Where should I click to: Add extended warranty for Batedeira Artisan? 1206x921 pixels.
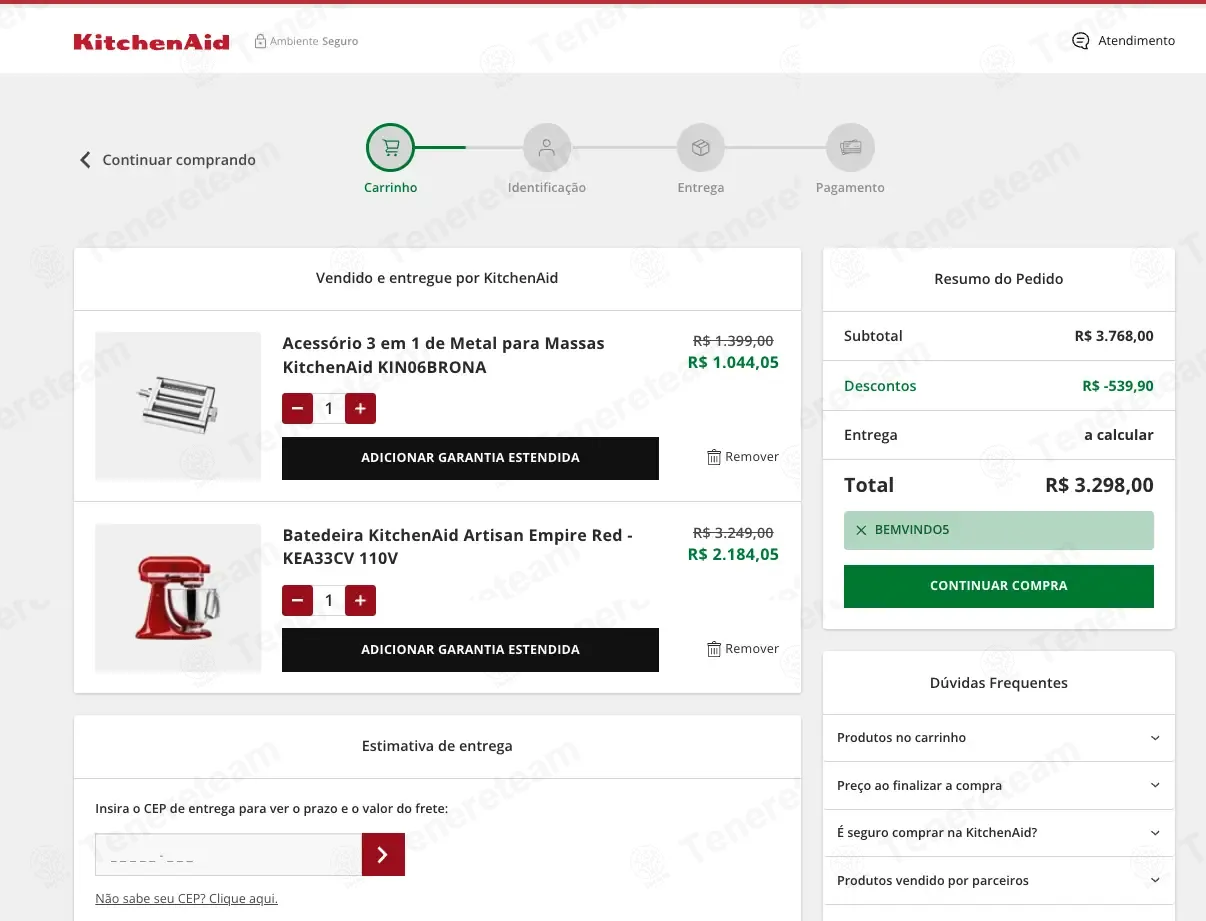(x=470, y=650)
